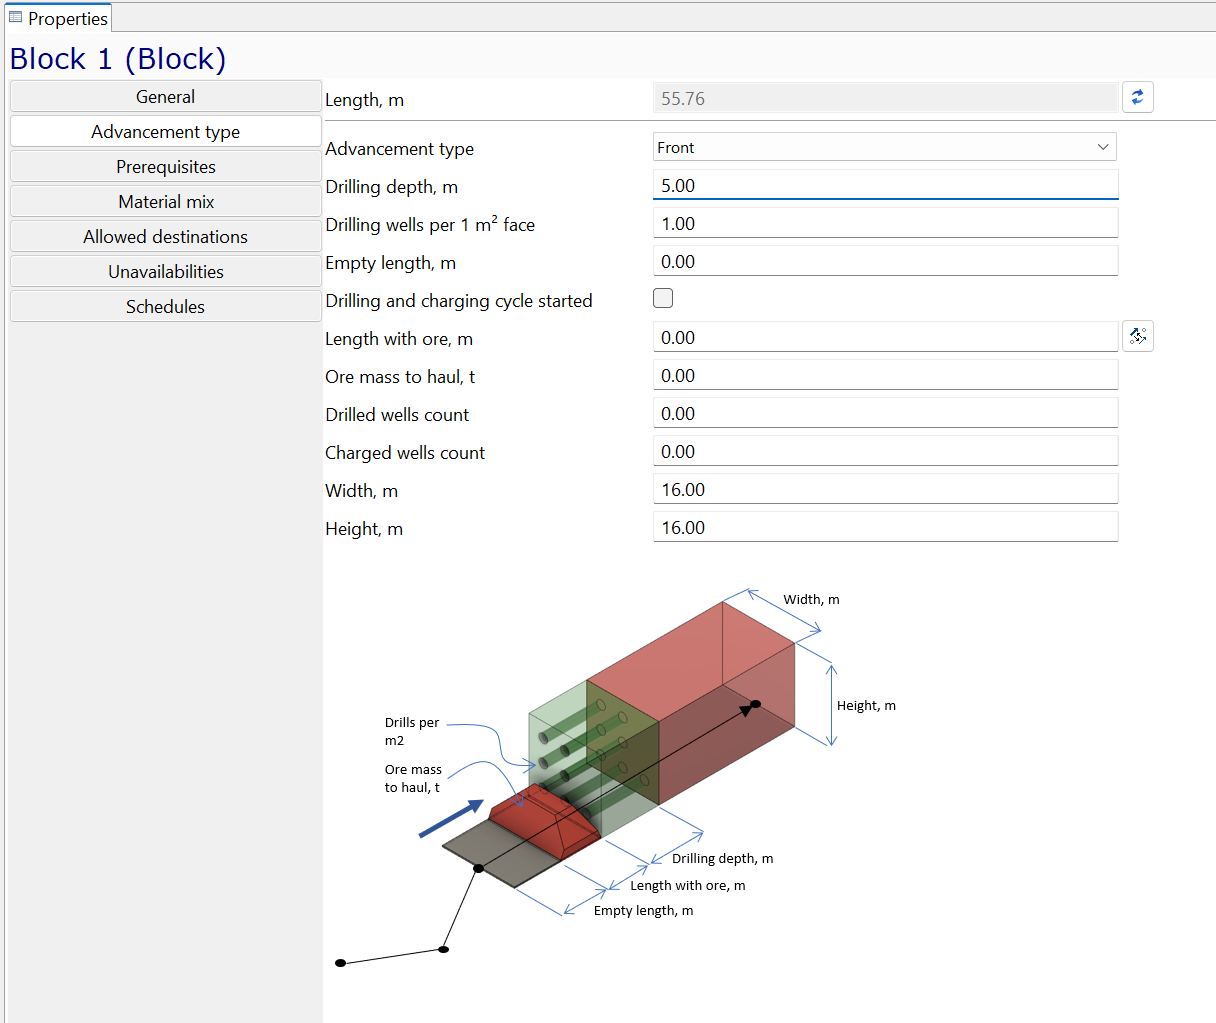Image resolution: width=1216 pixels, height=1023 pixels.
Task: Click the Width input field
Action: (x=885, y=489)
